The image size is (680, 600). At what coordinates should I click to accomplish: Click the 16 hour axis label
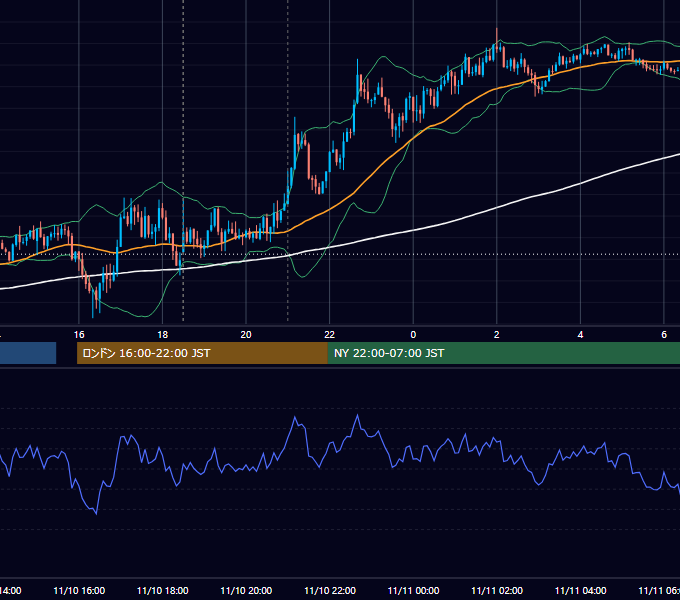point(79,335)
